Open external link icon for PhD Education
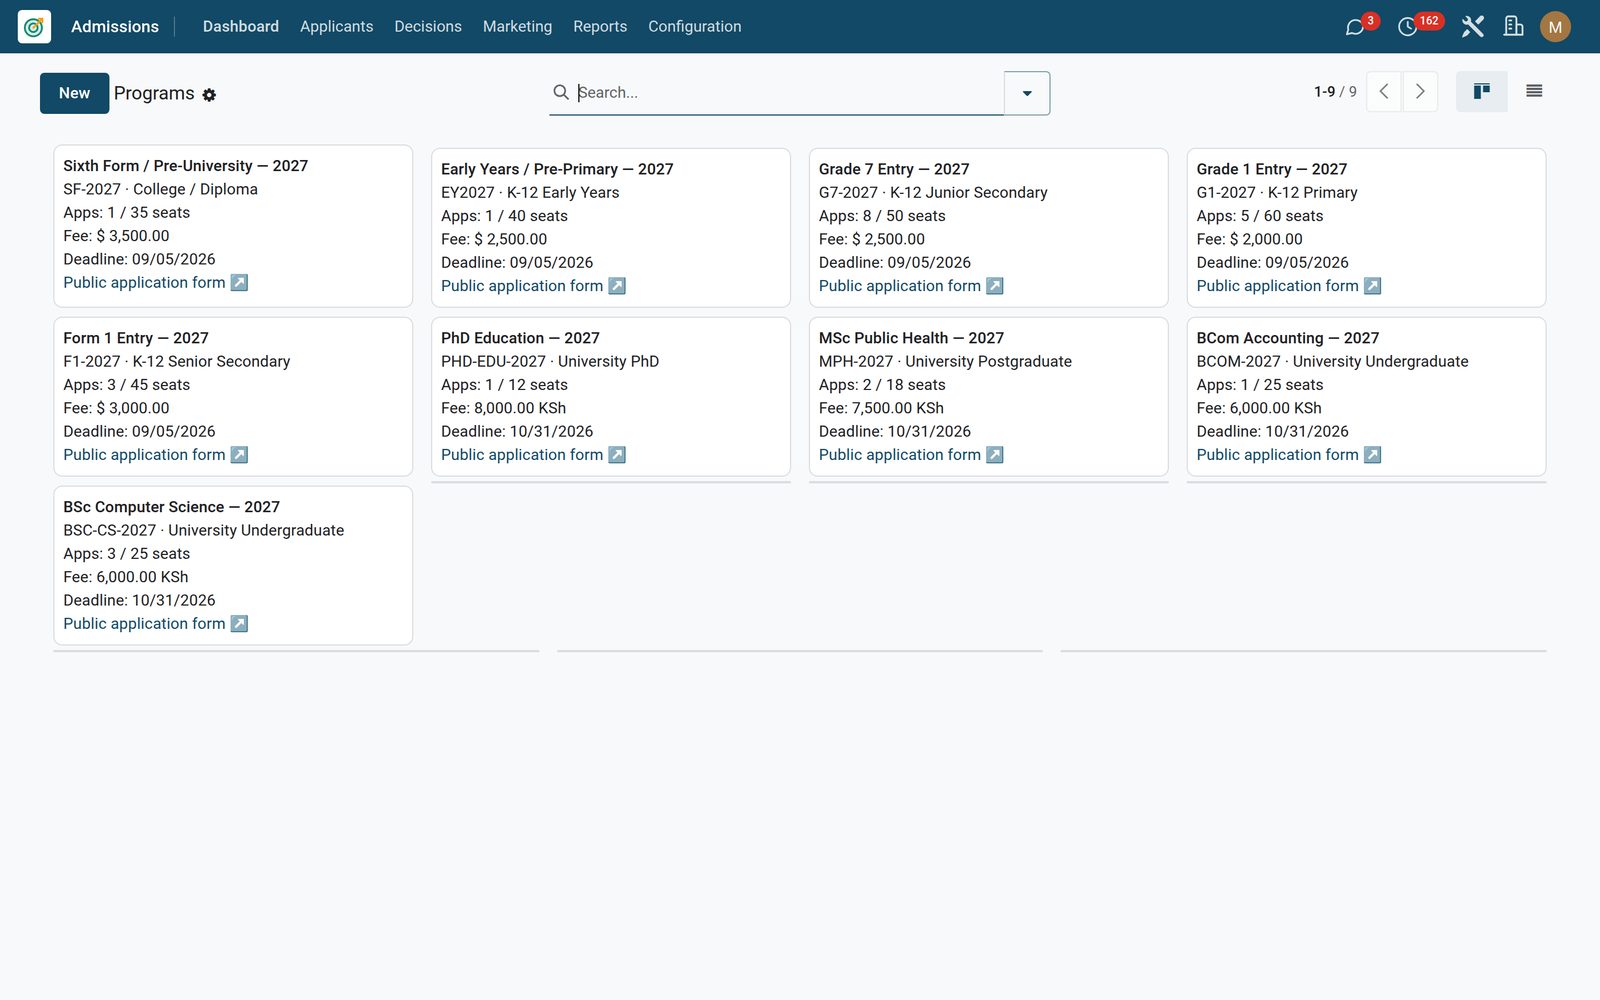 (x=617, y=455)
